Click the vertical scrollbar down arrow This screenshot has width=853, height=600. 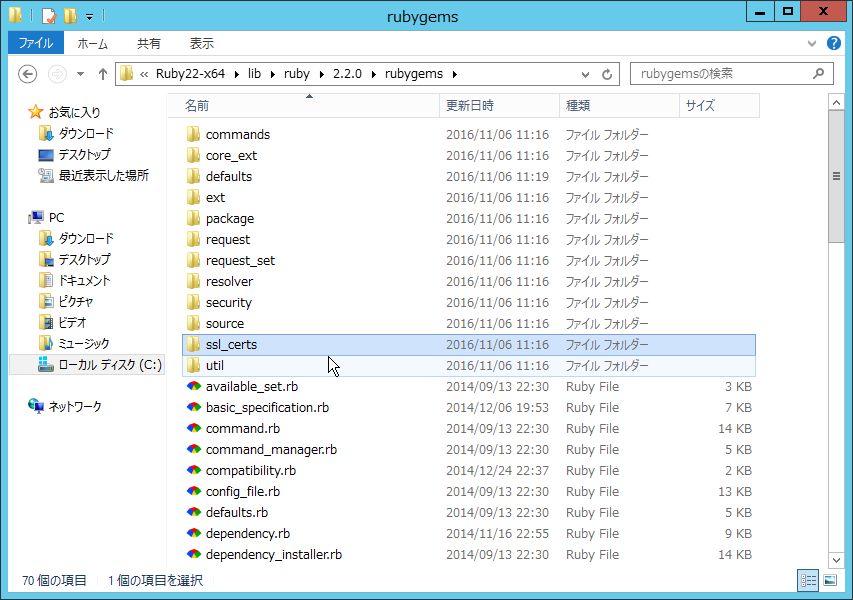point(836,560)
